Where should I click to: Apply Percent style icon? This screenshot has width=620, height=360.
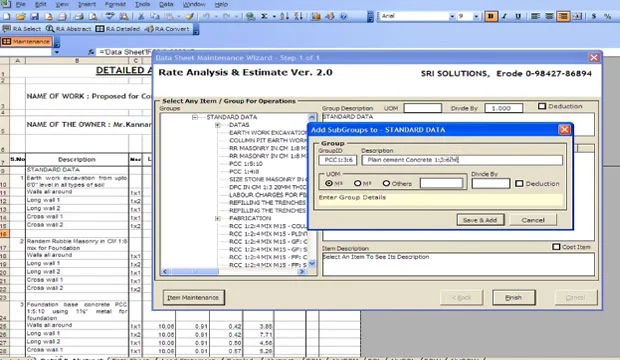[x=608, y=16]
